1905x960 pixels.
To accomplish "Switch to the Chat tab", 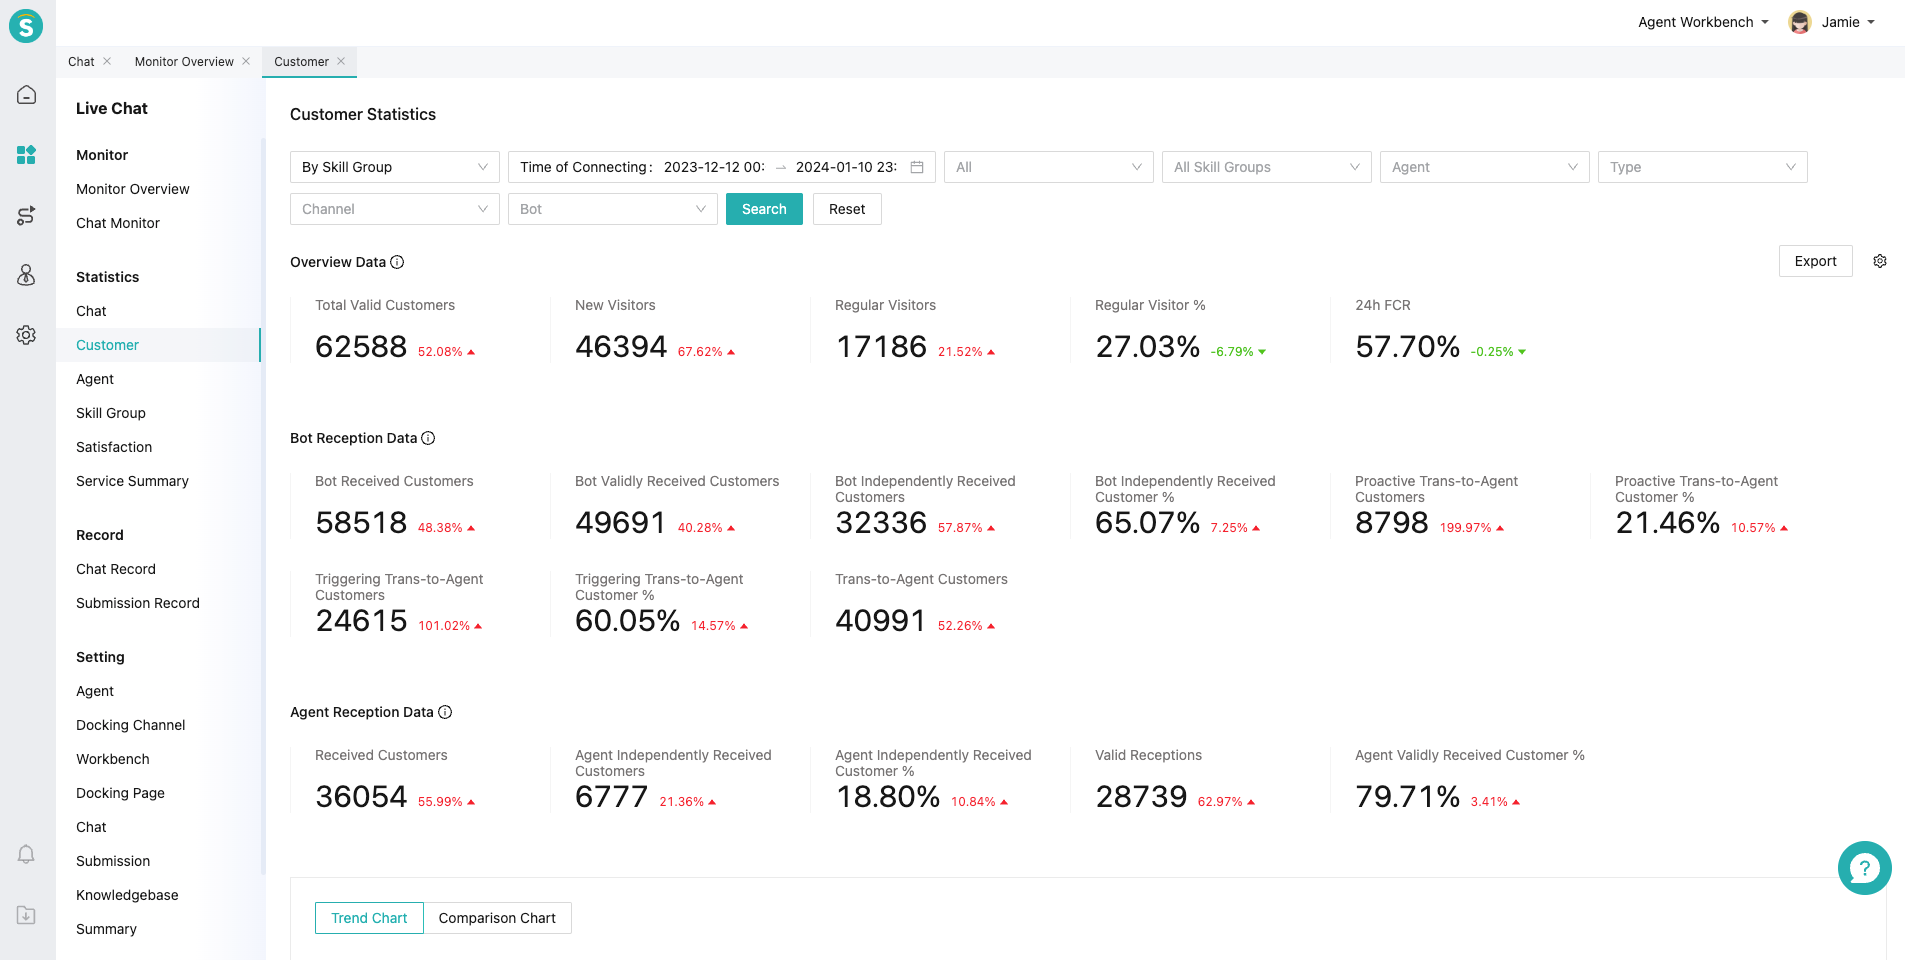I will [x=81, y=61].
